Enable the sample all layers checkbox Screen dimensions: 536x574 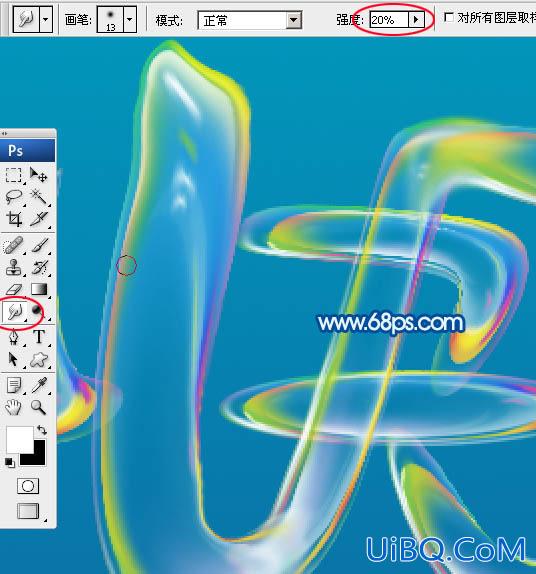pos(448,17)
